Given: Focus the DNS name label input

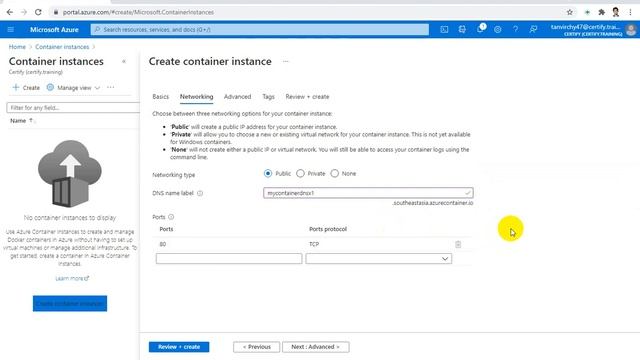Looking at the screenshot, I should pyautogui.click(x=368, y=193).
